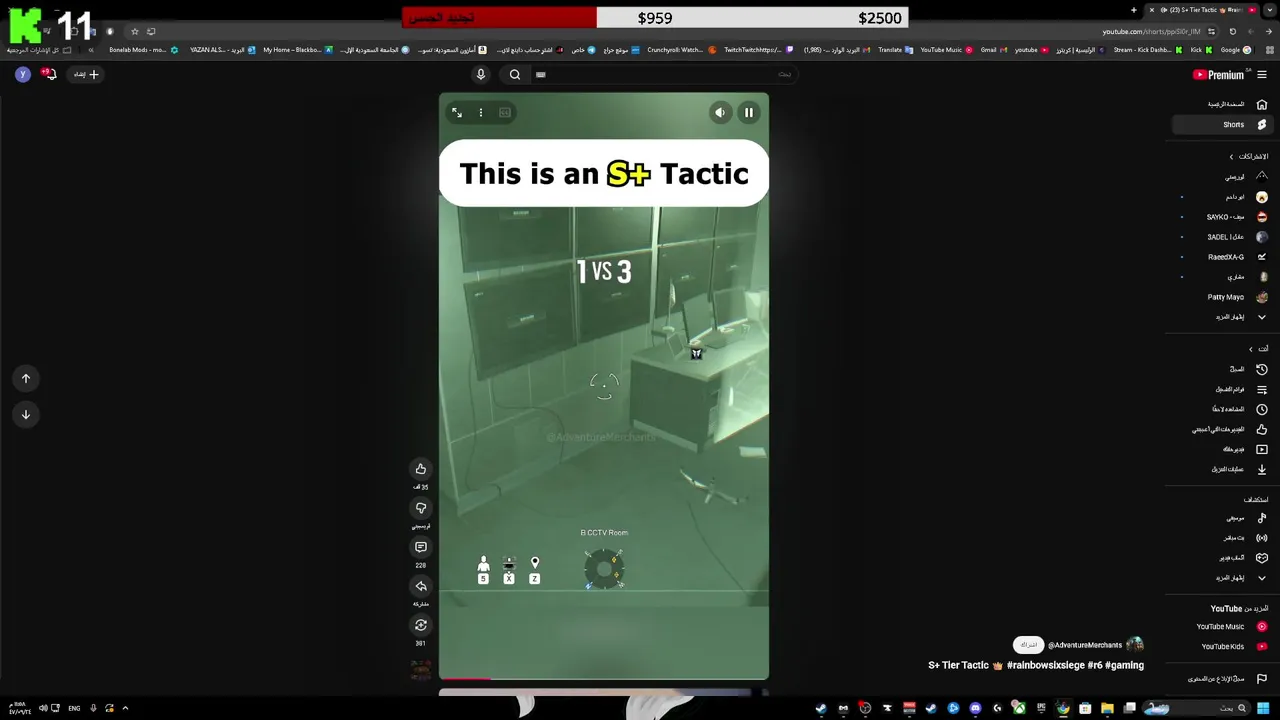Click the YouTube search magnifier button
The height and width of the screenshot is (720, 1280).
515,74
